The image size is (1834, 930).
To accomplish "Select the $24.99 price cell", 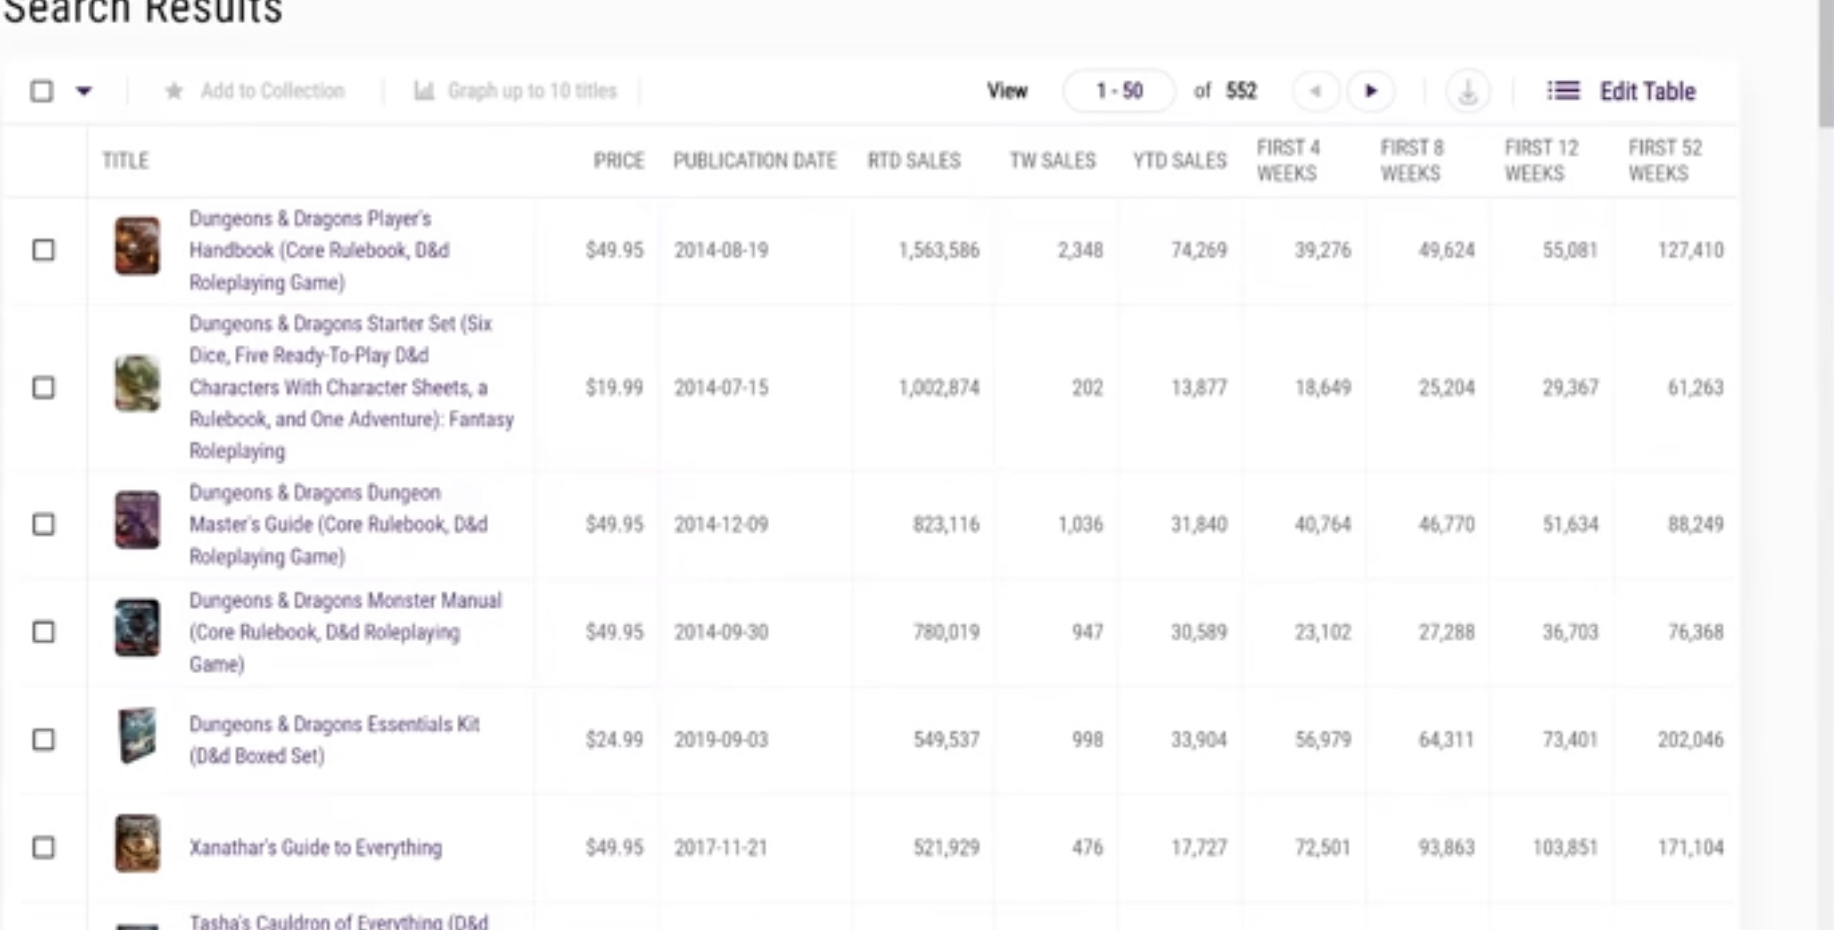I will click(x=614, y=739).
